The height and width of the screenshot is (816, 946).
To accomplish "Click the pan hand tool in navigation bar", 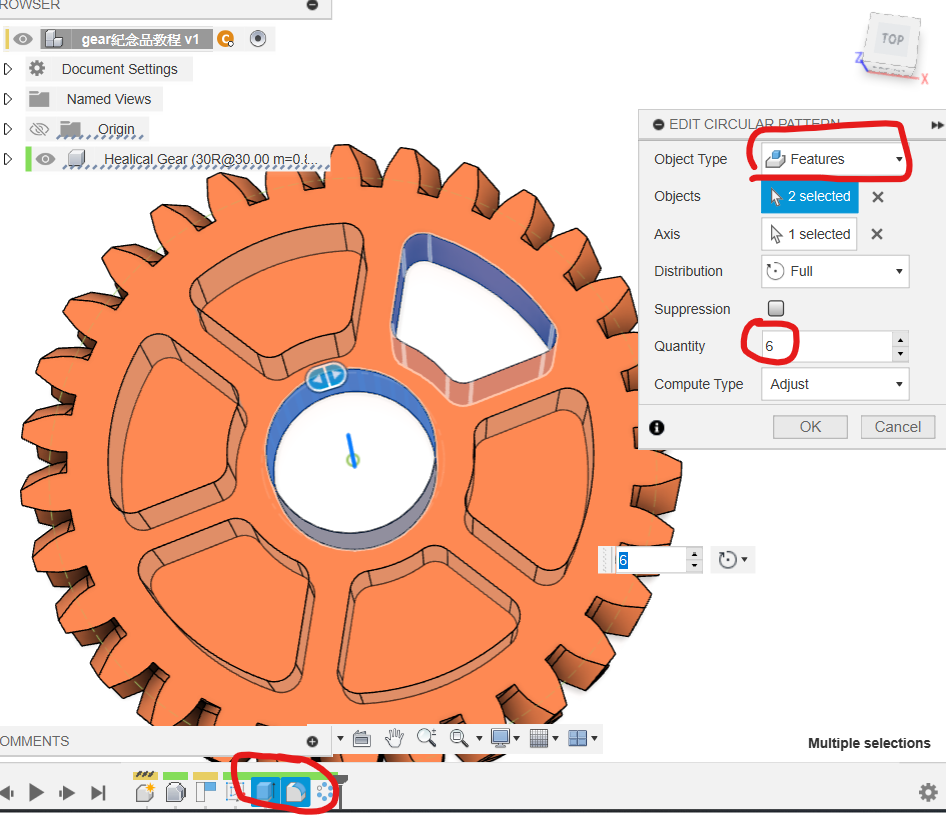I will [x=395, y=739].
